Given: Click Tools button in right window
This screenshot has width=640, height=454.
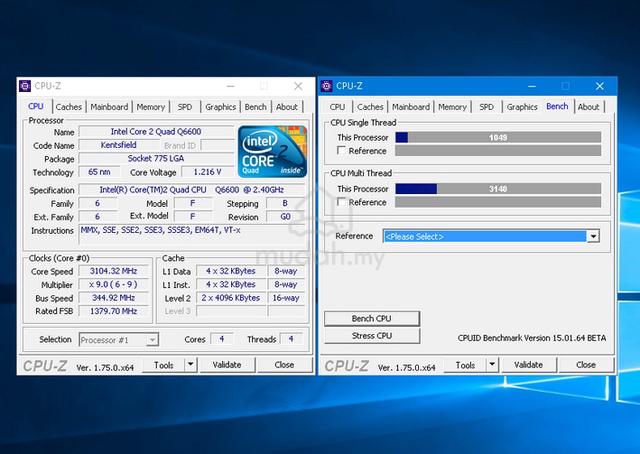Looking at the screenshot, I should coord(465,365).
